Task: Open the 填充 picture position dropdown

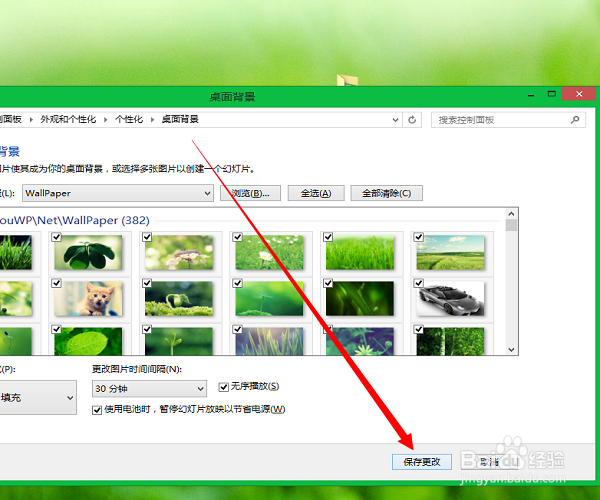Action: tap(38, 397)
